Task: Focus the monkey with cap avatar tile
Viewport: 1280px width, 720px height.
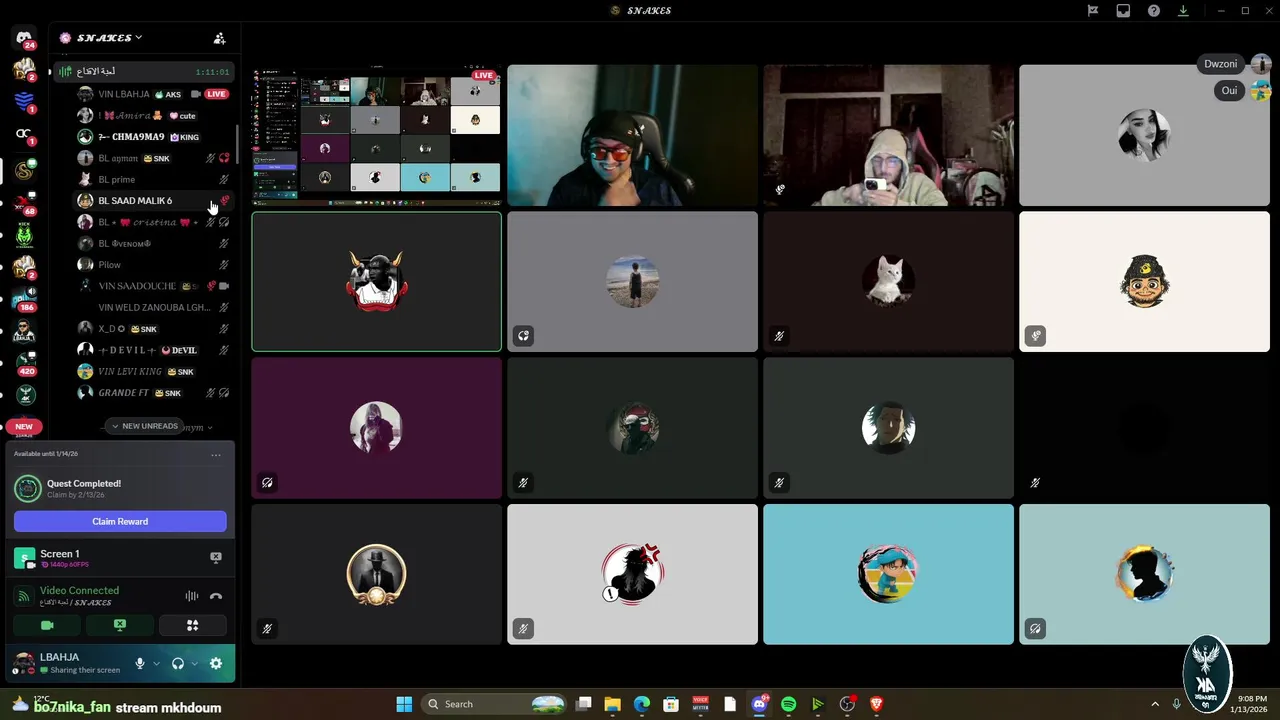Action: [1144, 281]
